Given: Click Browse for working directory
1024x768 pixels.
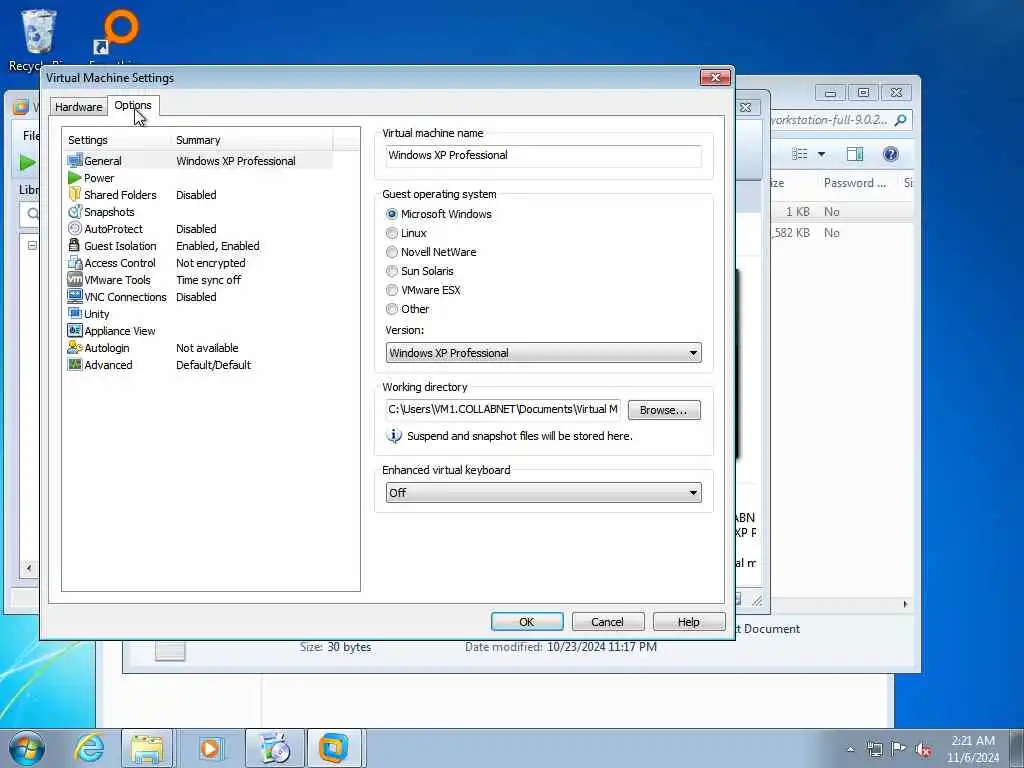Looking at the screenshot, I should click(664, 410).
